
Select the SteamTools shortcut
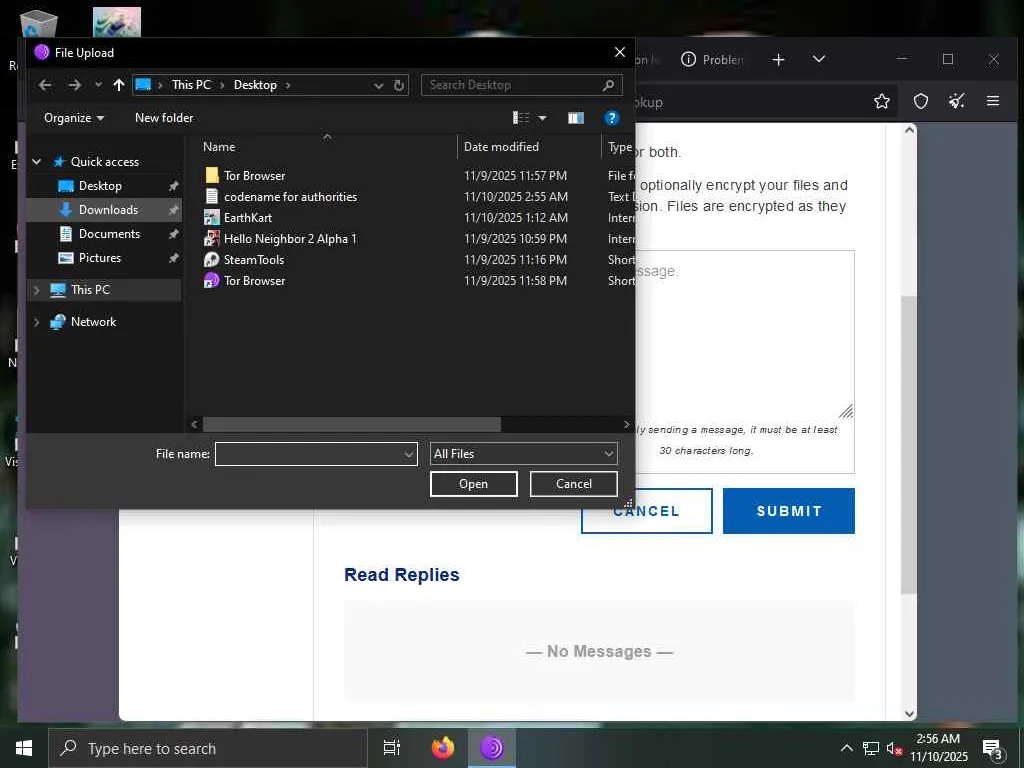pyautogui.click(x=253, y=260)
